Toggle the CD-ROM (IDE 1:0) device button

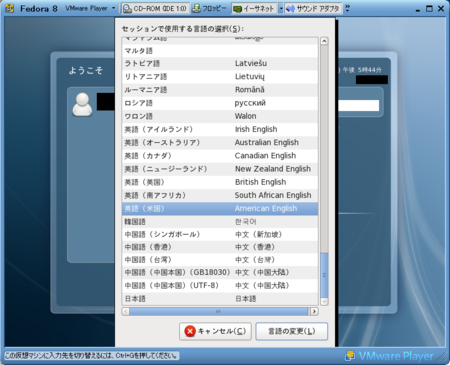tap(155, 8)
